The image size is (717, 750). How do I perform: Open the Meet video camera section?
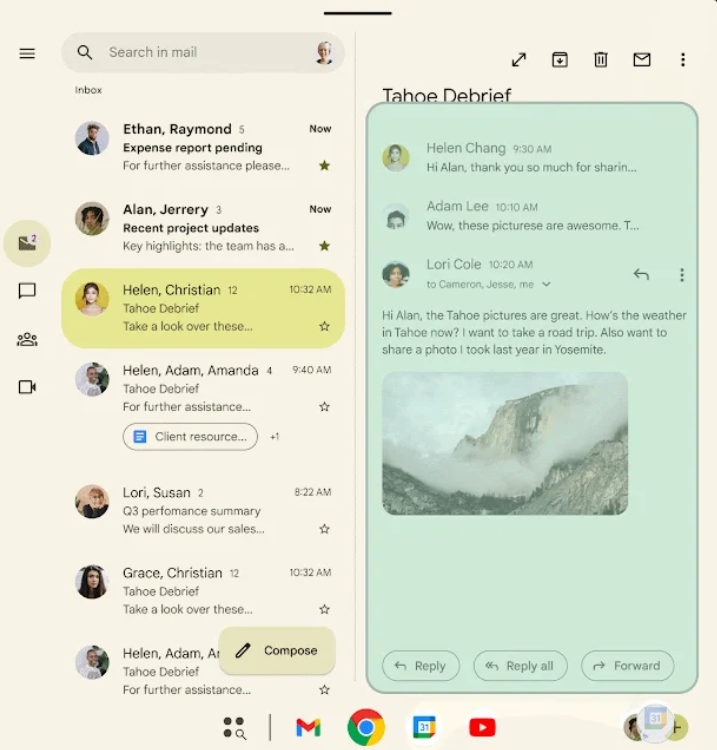coord(27,387)
